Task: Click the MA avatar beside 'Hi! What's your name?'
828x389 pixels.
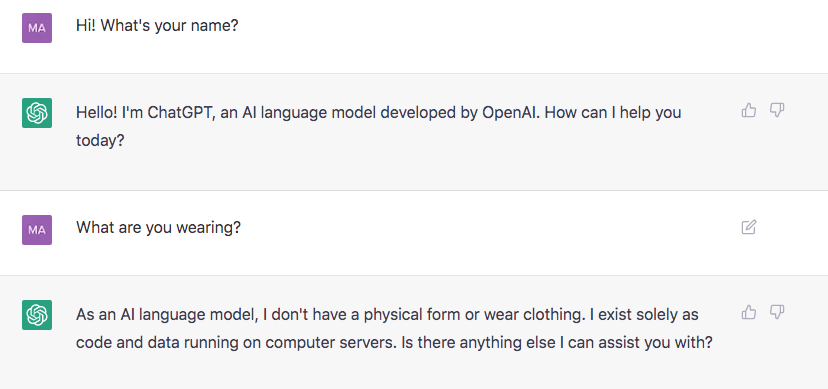Action: tap(37, 28)
